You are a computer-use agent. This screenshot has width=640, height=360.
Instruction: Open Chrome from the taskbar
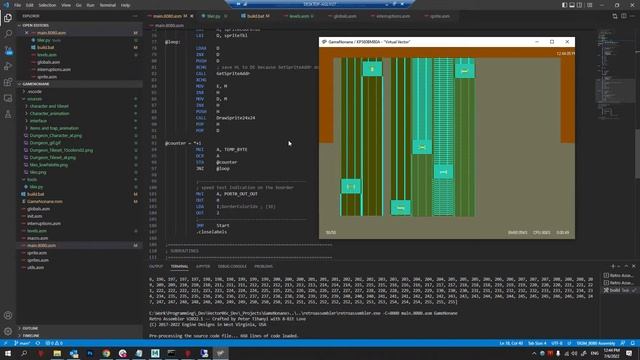(106, 353)
